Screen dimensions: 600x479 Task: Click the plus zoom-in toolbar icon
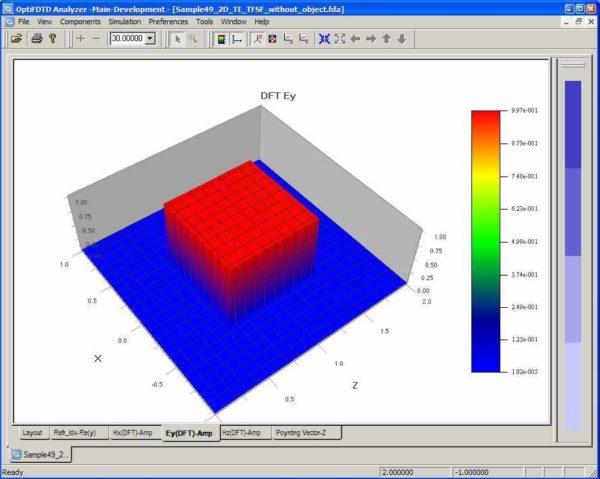tap(80, 38)
